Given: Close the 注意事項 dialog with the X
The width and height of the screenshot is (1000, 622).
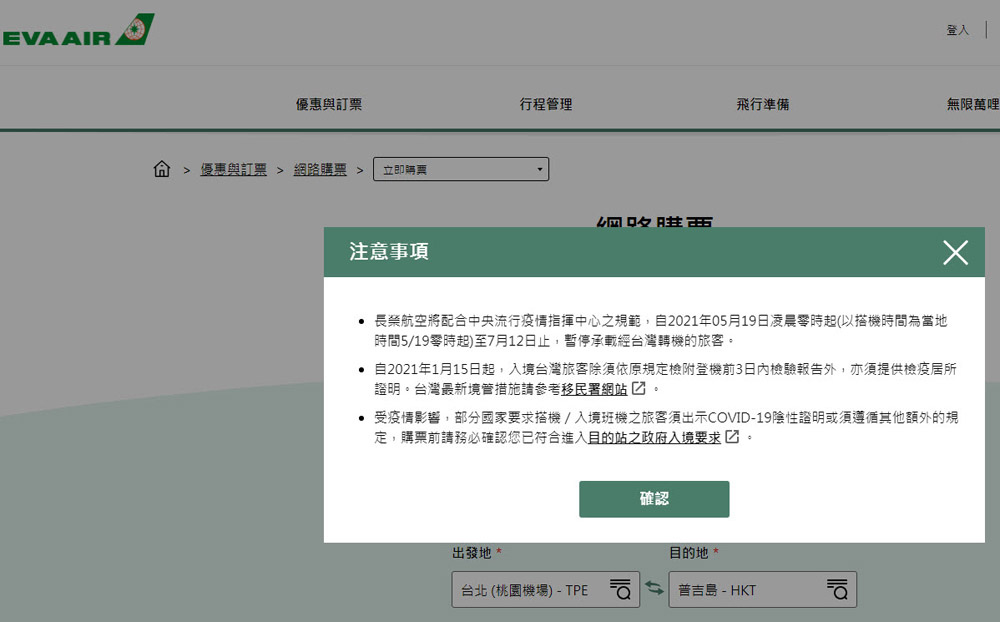Looking at the screenshot, I should click(x=955, y=253).
